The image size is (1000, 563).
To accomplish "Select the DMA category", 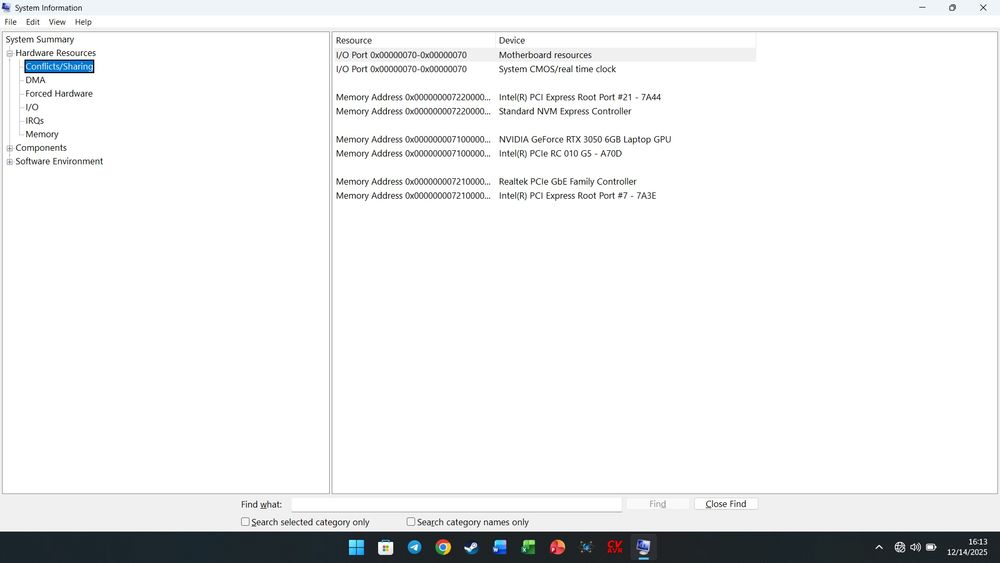I will tap(35, 80).
